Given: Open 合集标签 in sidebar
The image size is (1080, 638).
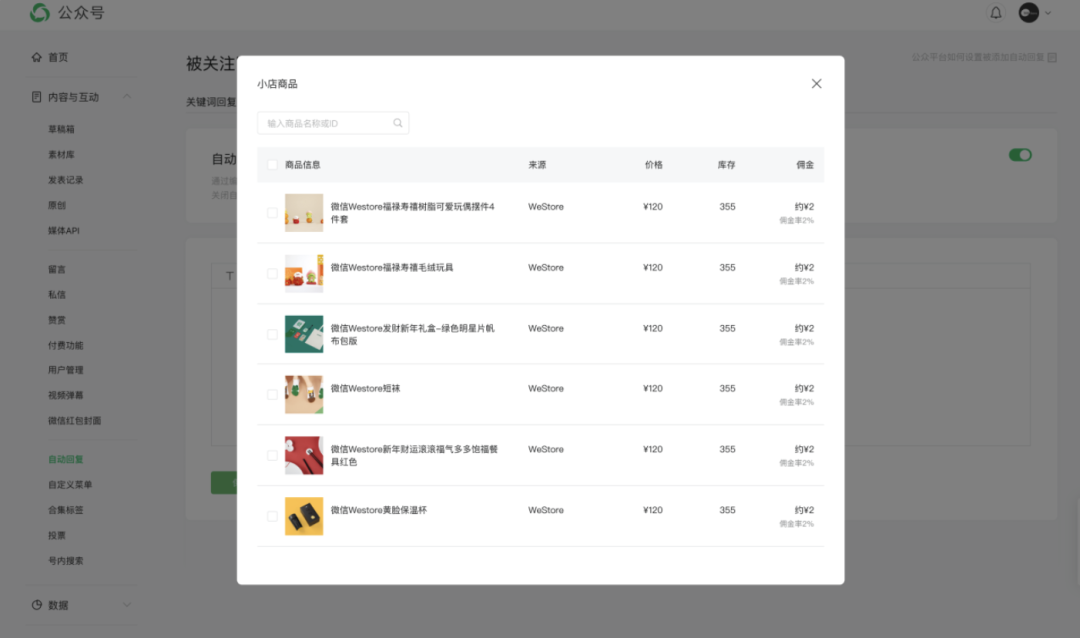Looking at the screenshot, I should (x=65, y=510).
